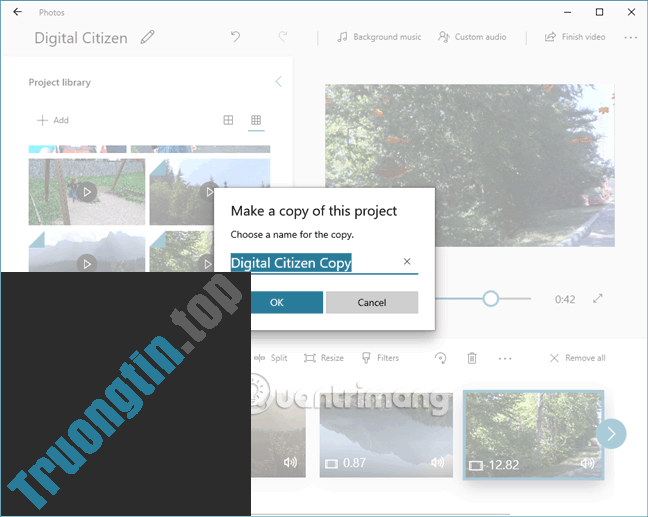Minimize the Photos window
This screenshot has width=648, height=517.
pos(567,12)
